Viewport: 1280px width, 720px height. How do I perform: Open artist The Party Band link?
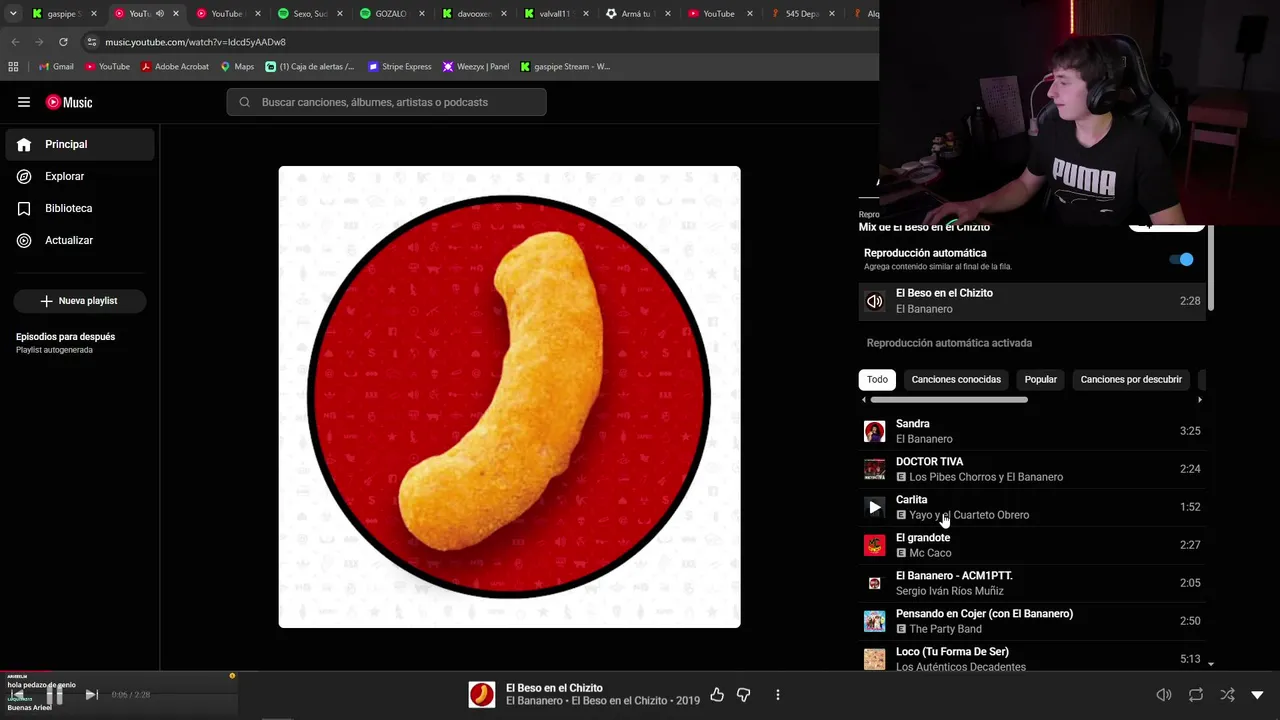click(945, 629)
